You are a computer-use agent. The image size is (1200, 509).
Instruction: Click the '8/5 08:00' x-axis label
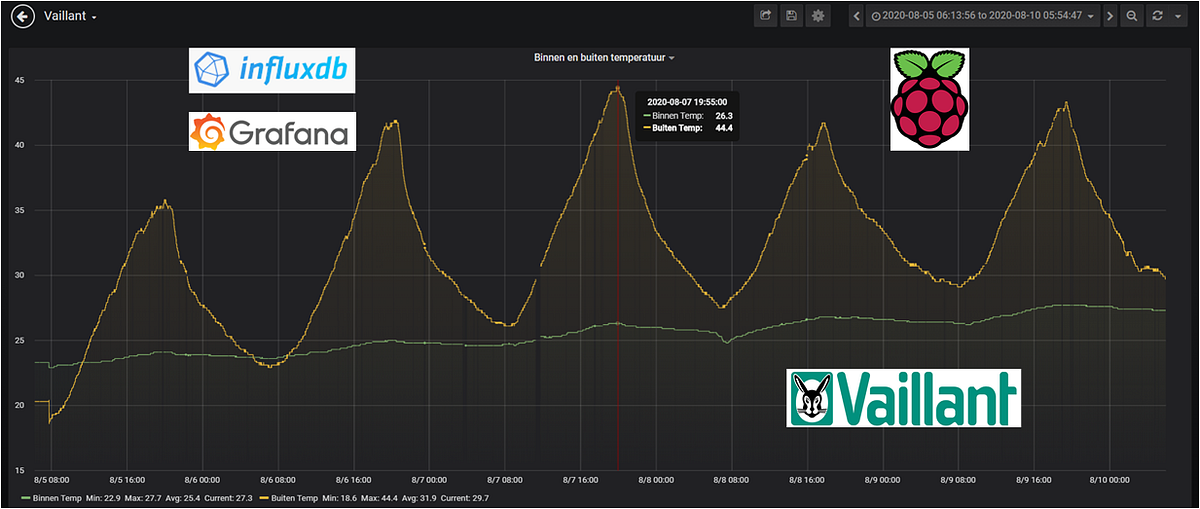click(x=50, y=480)
